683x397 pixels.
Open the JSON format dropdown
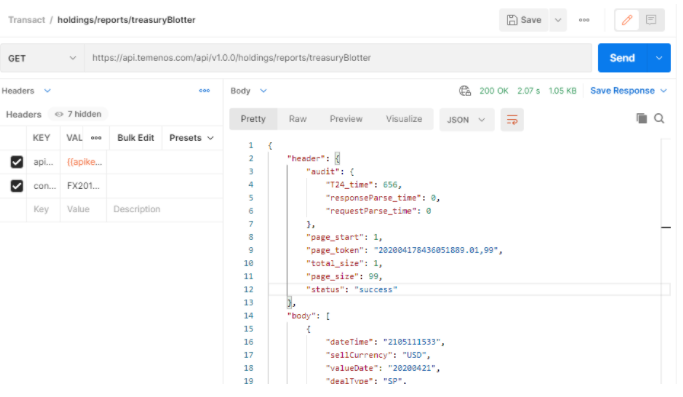click(466, 119)
